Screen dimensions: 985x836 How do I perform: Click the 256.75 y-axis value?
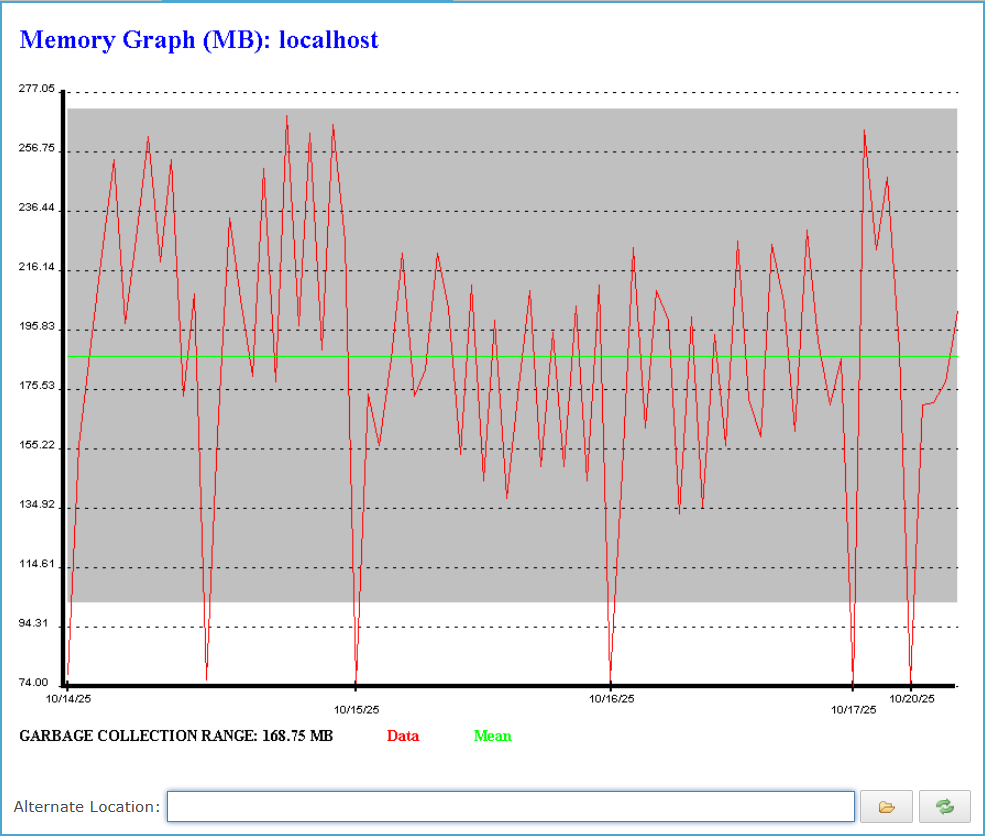coord(37,149)
